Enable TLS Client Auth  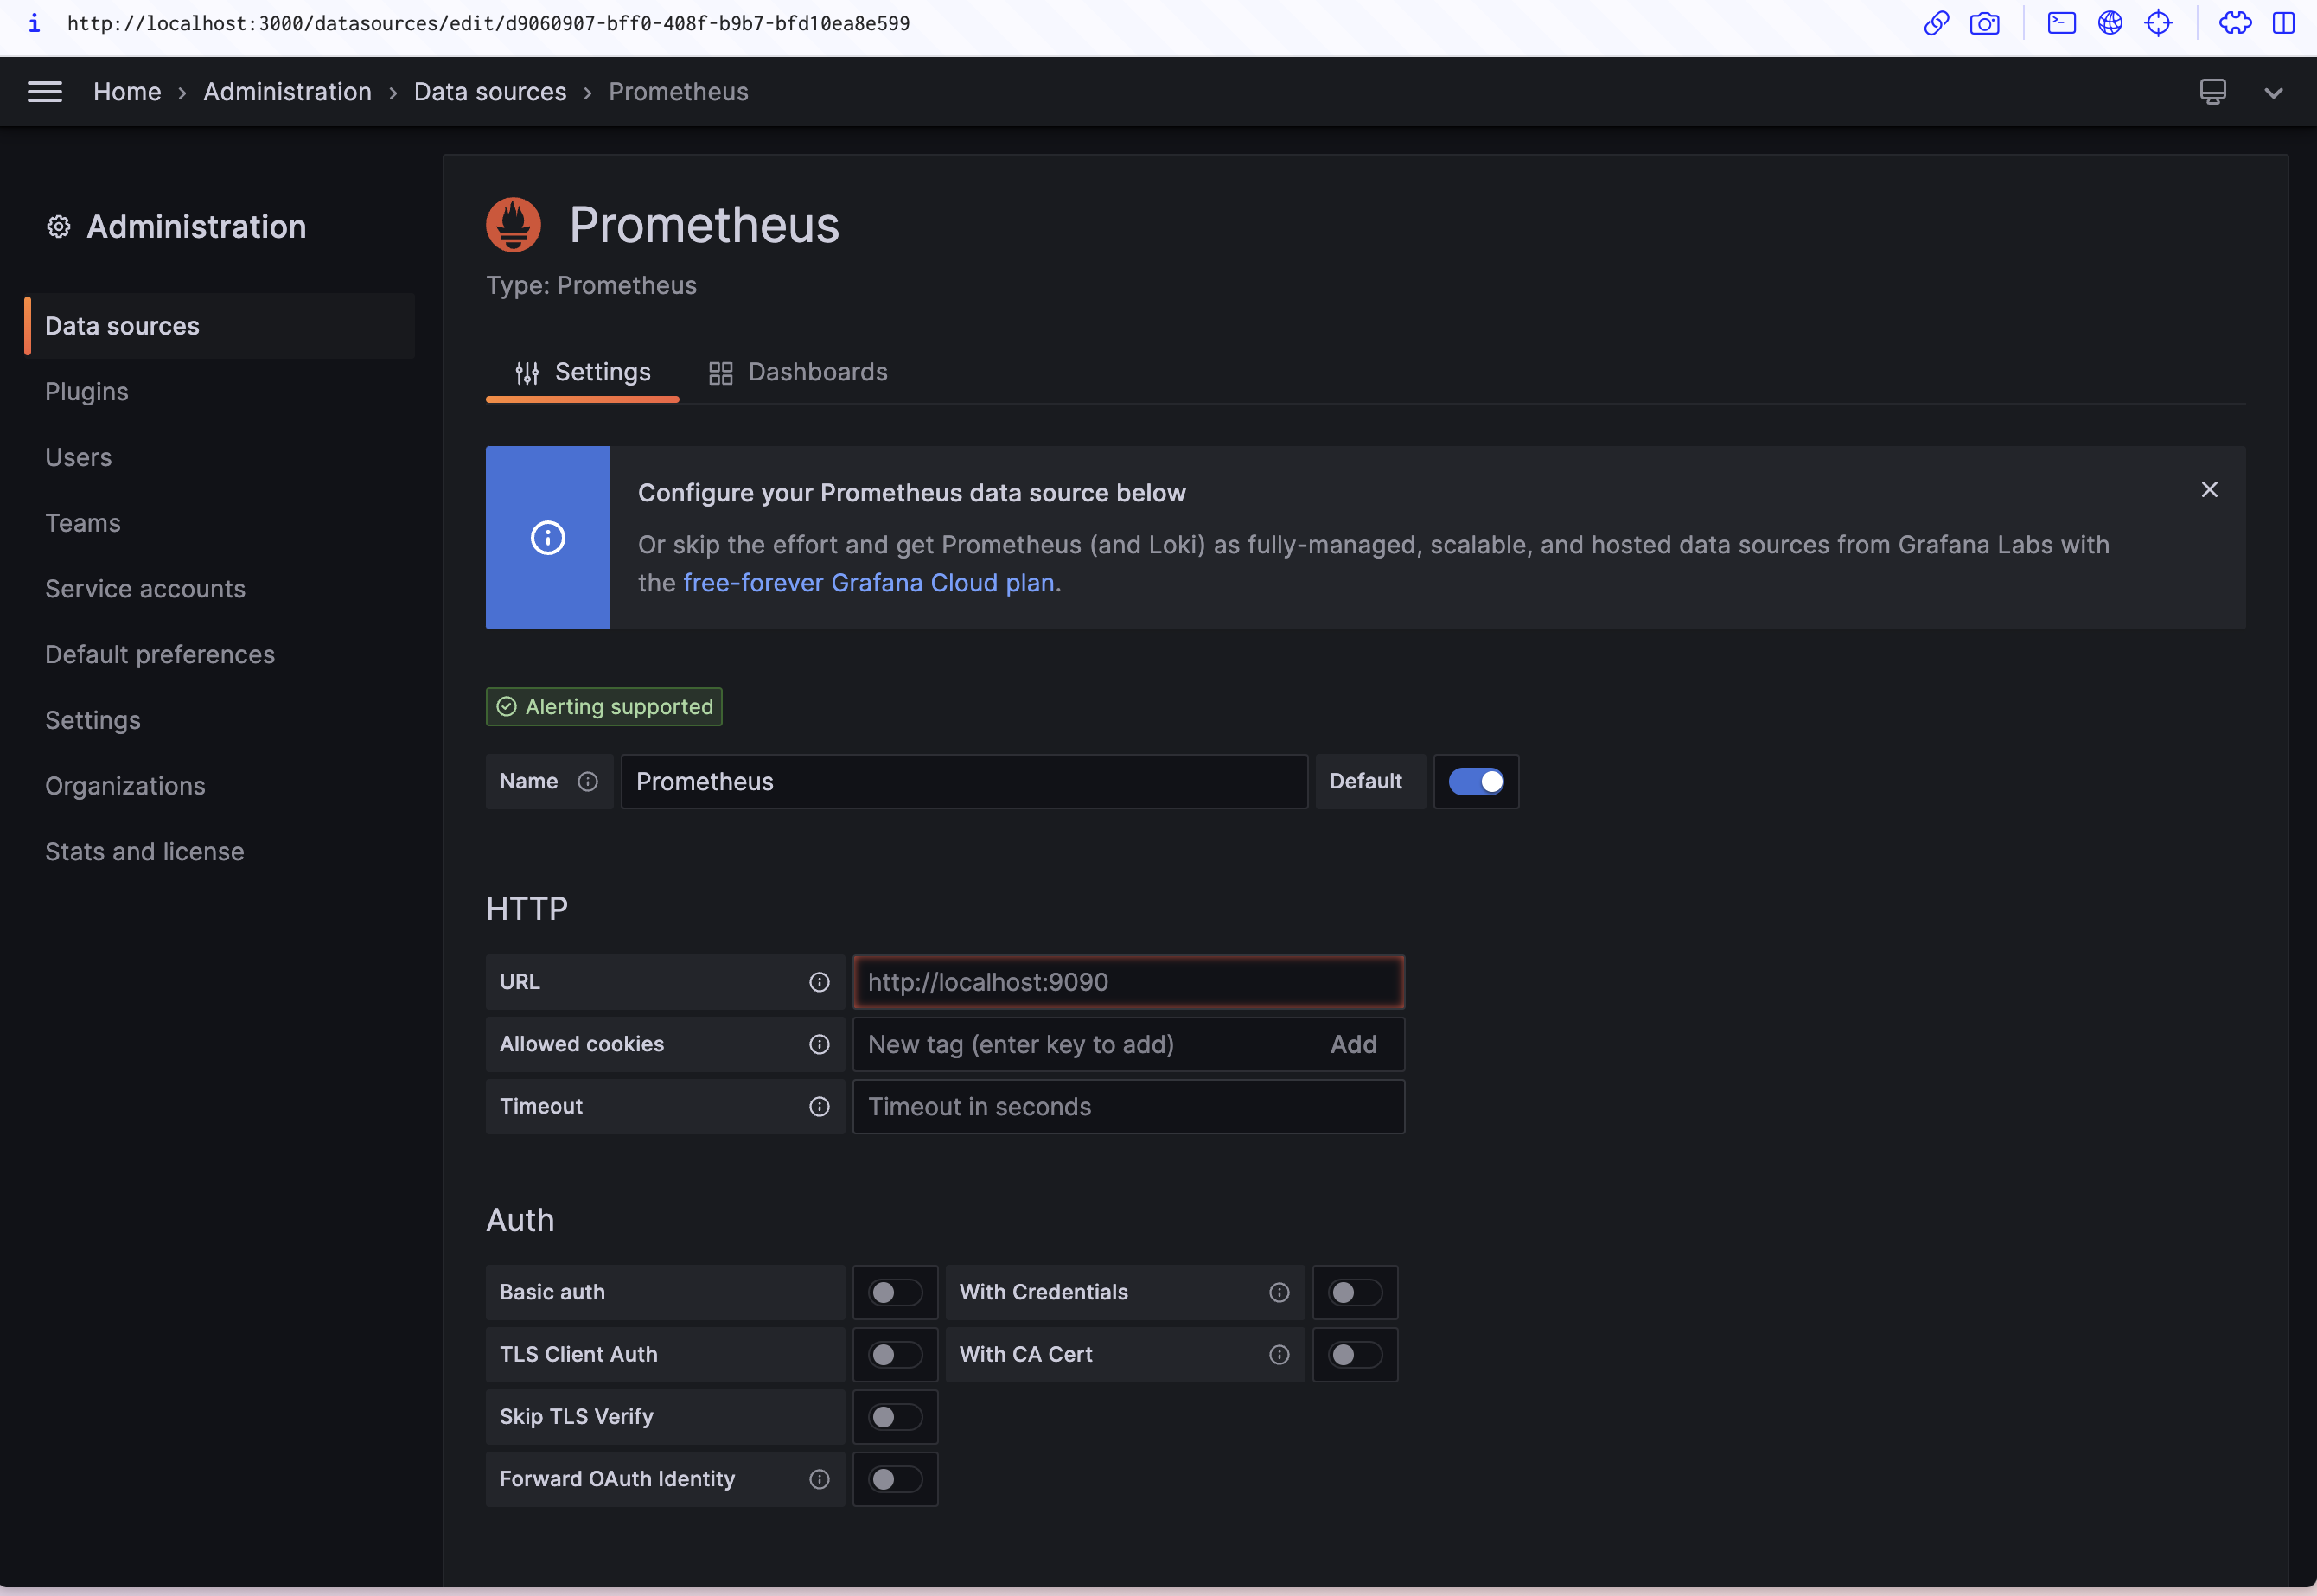[x=894, y=1354]
